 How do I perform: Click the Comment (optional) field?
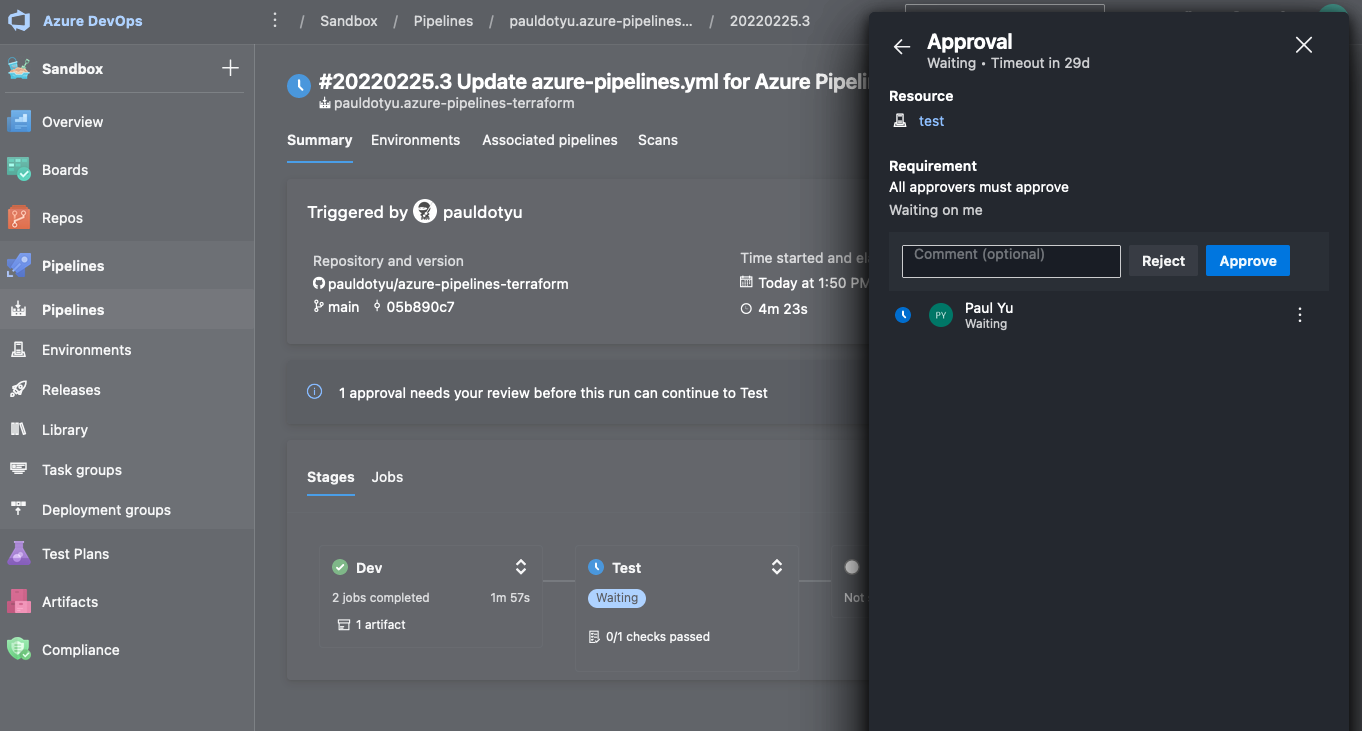[x=1011, y=261]
